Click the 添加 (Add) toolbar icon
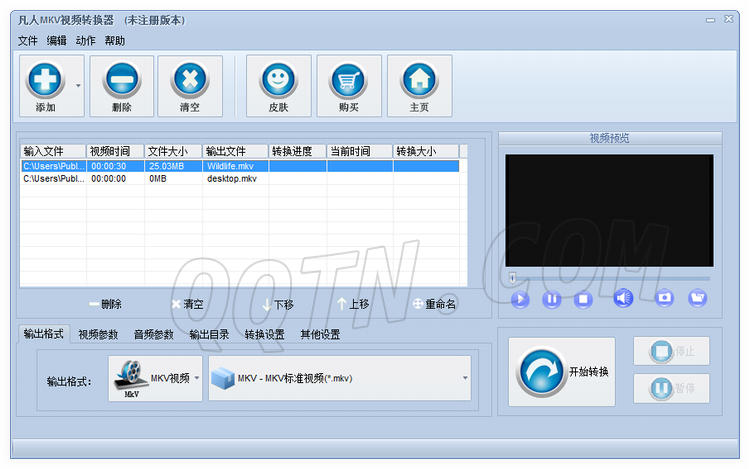The image size is (750, 469). 45,80
